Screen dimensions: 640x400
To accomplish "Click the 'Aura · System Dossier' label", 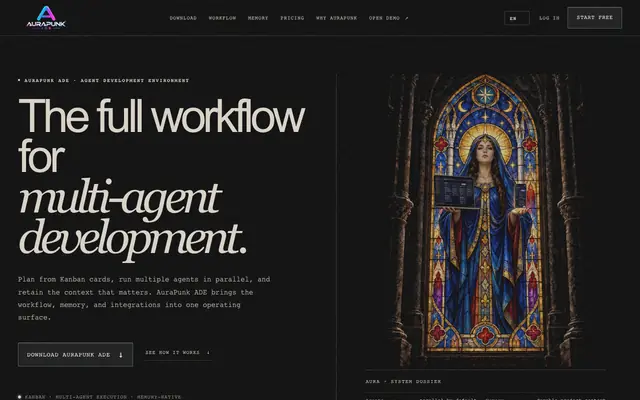I will (x=403, y=381).
